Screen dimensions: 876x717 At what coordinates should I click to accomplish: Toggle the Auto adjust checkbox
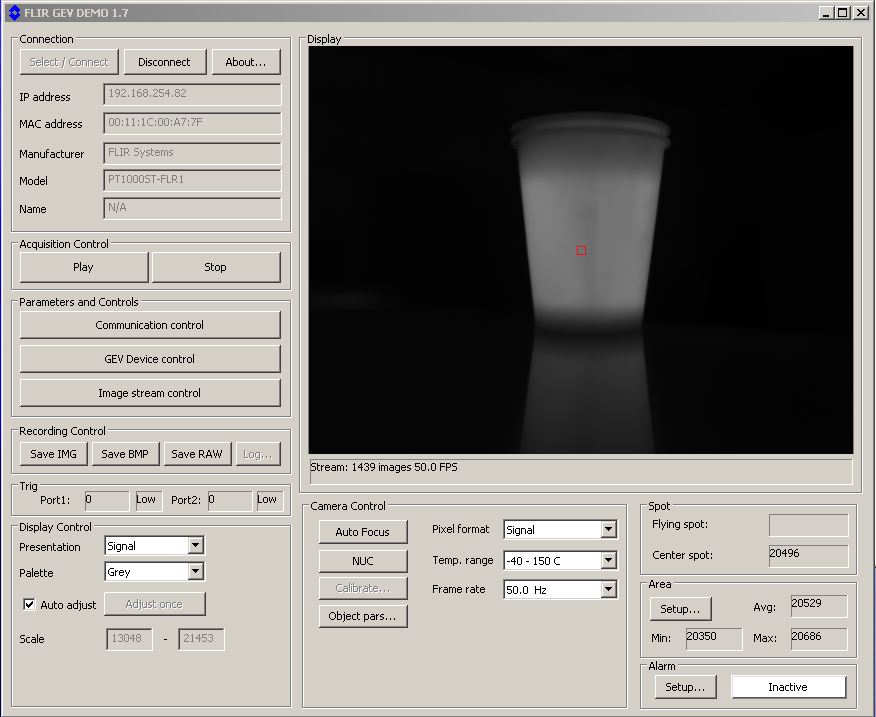click(x=29, y=604)
